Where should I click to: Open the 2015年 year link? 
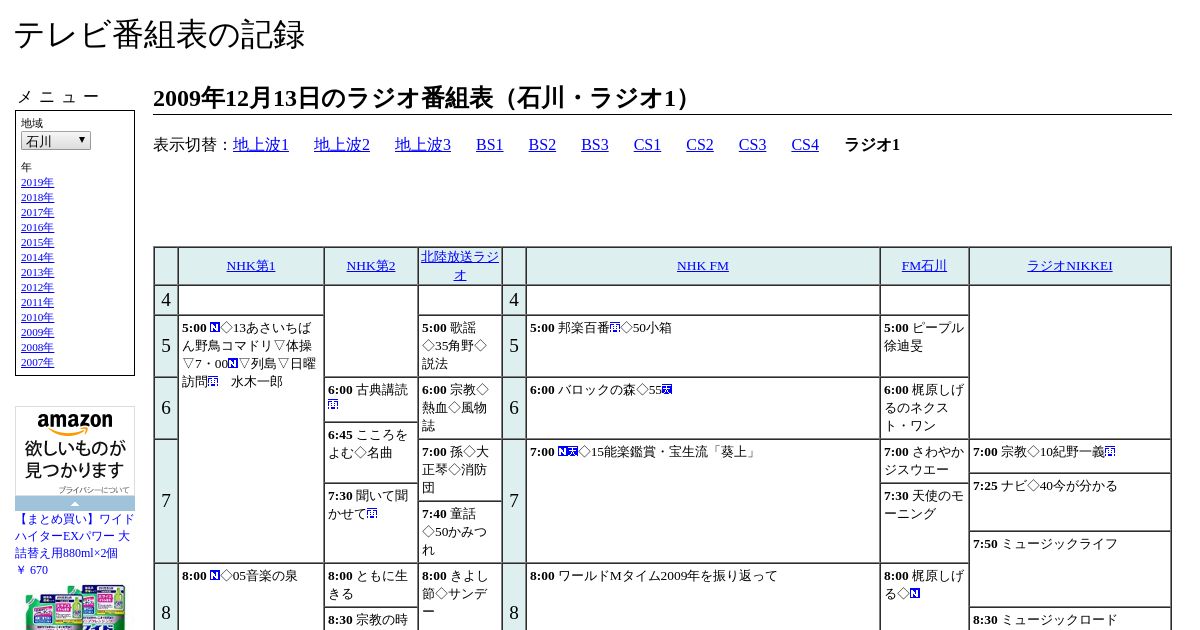point(37,242)
